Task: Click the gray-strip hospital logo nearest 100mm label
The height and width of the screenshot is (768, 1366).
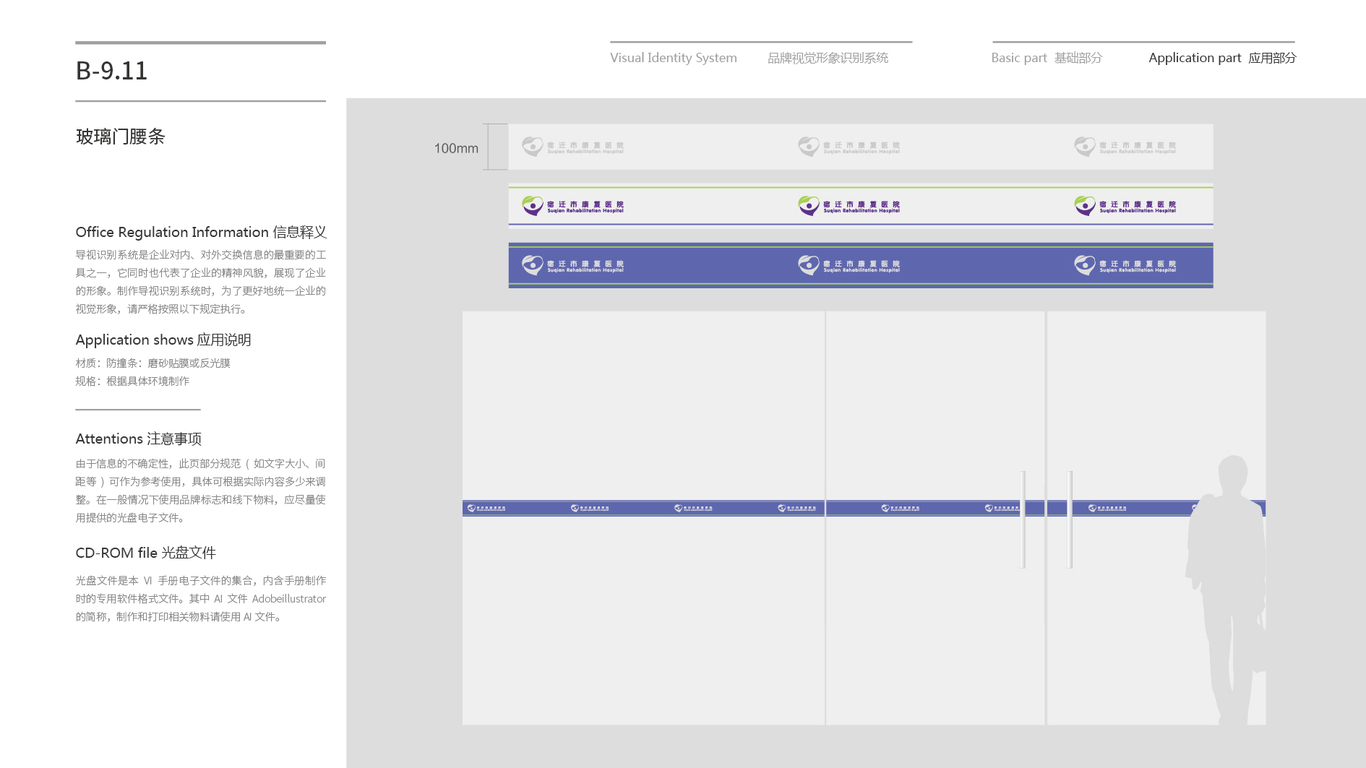Action: coord(573,147)
